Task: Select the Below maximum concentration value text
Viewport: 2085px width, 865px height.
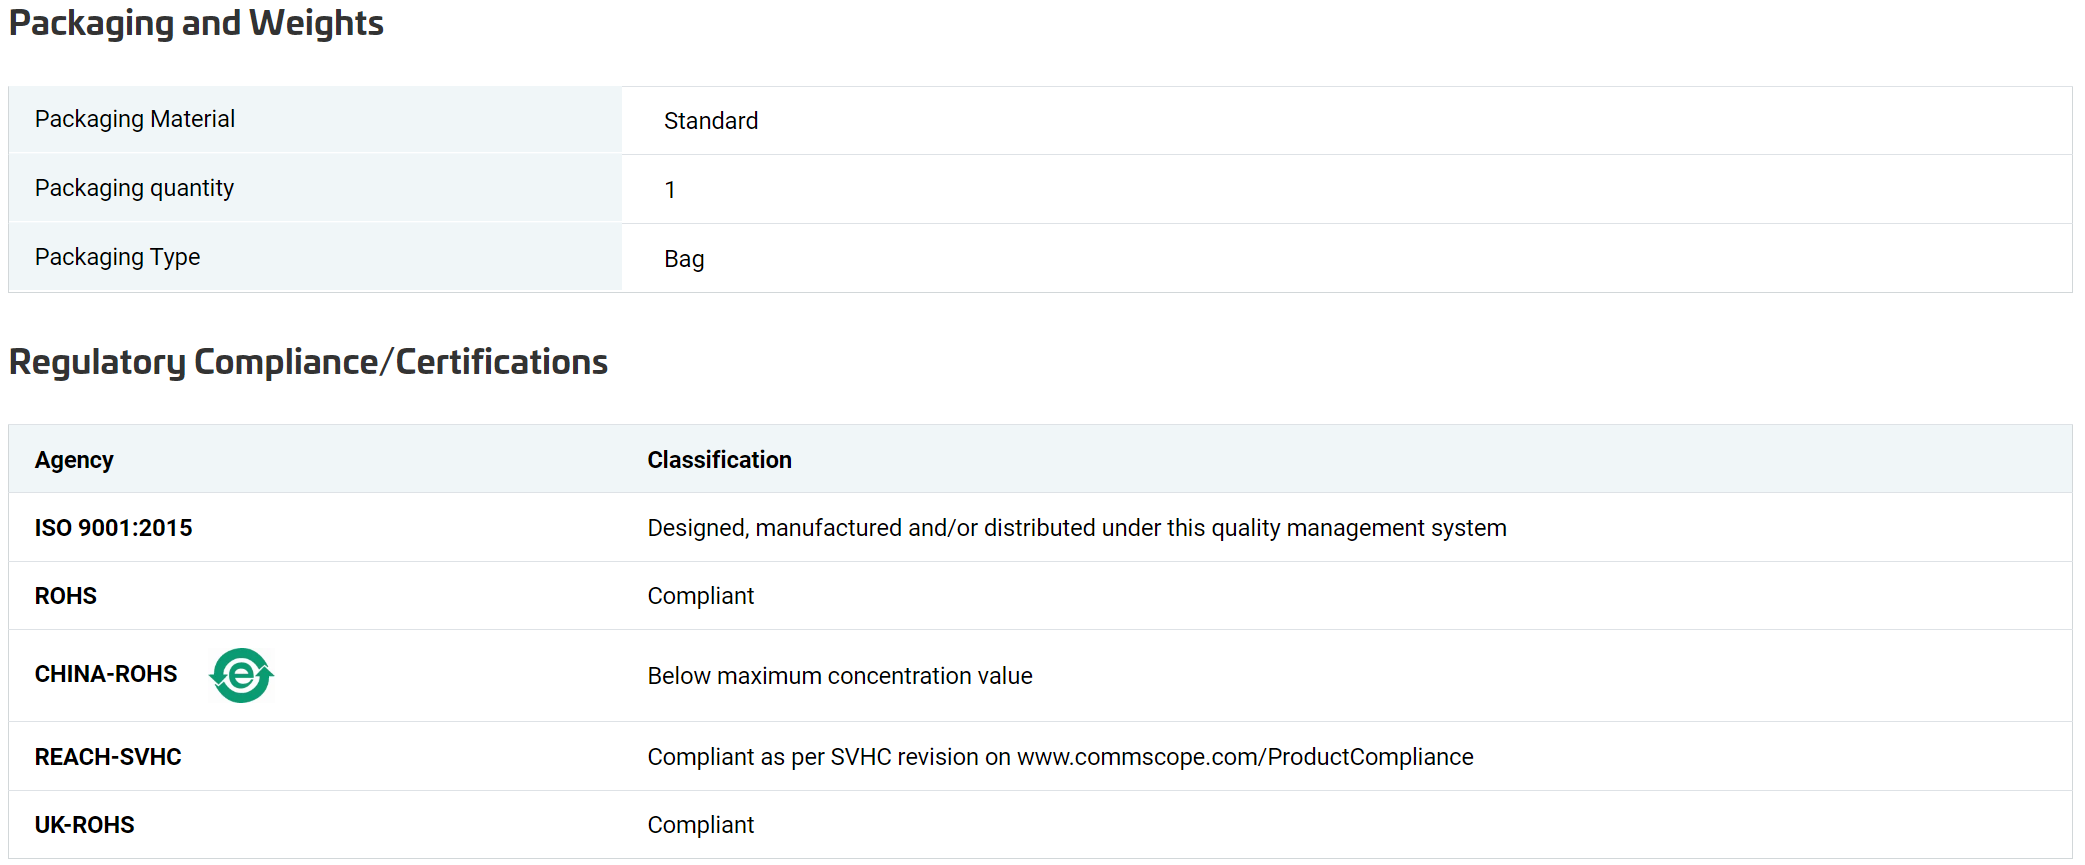Action: point(840,676)
